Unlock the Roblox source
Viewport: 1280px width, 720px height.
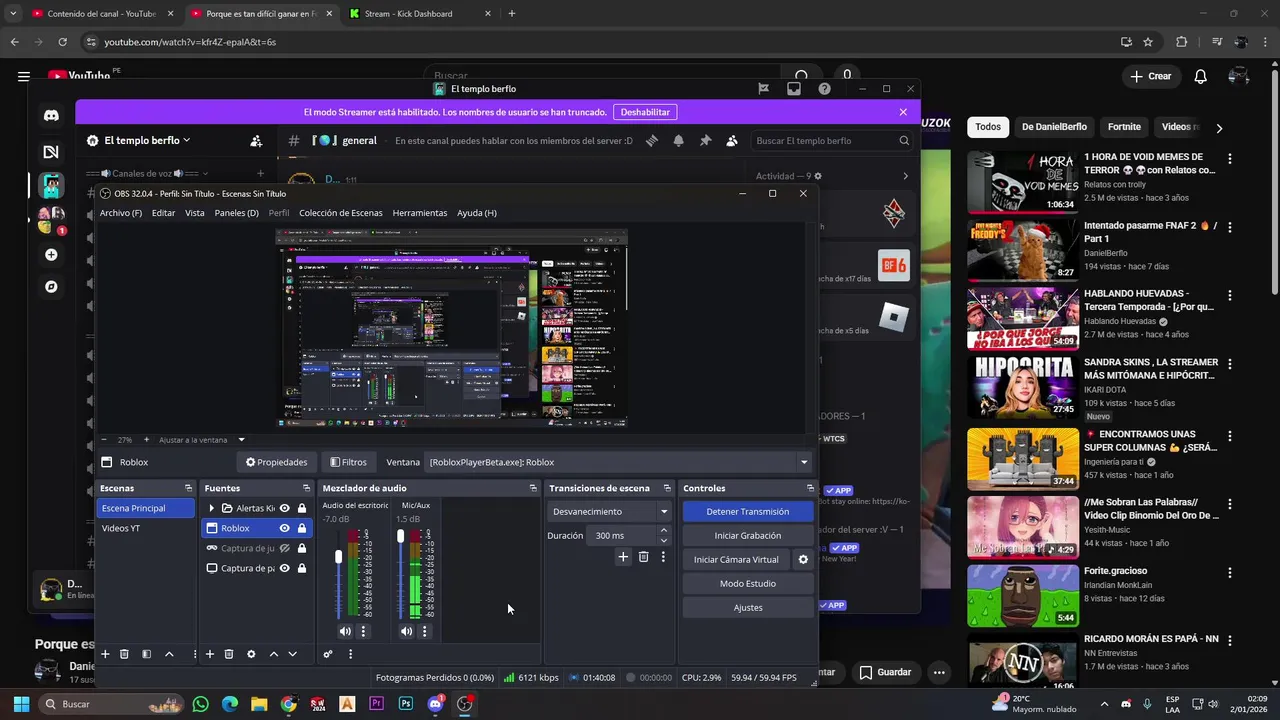coord(301,528)
